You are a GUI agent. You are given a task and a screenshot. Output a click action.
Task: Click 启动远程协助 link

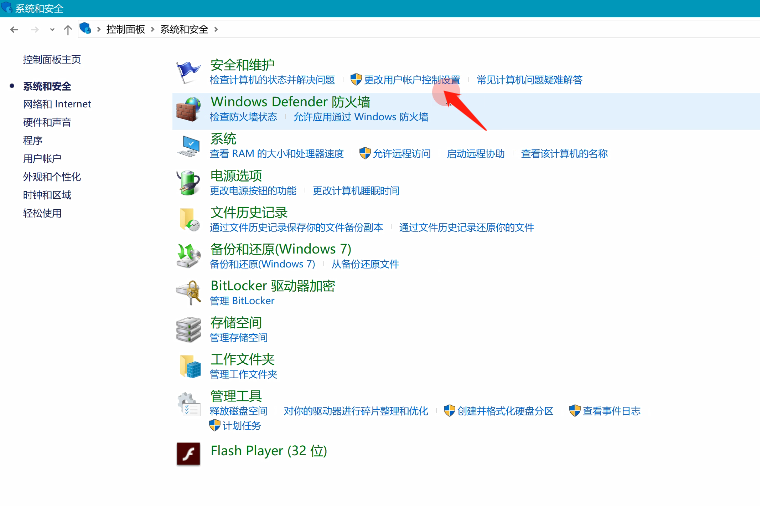475,154
